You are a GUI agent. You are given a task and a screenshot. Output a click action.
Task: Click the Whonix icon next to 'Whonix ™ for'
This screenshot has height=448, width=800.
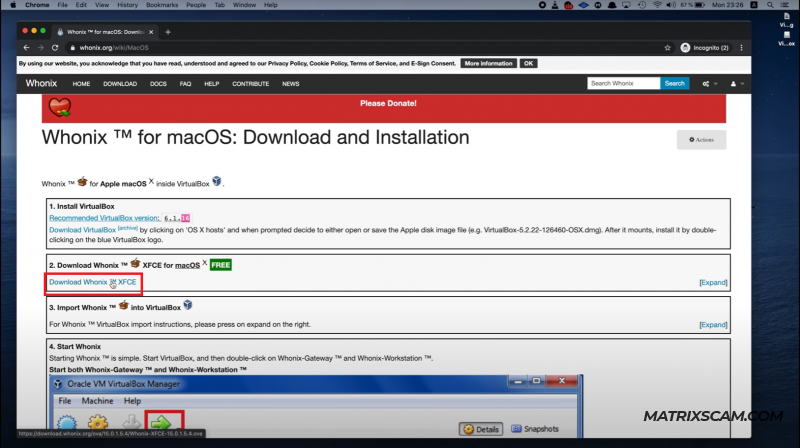pos(82,182)
